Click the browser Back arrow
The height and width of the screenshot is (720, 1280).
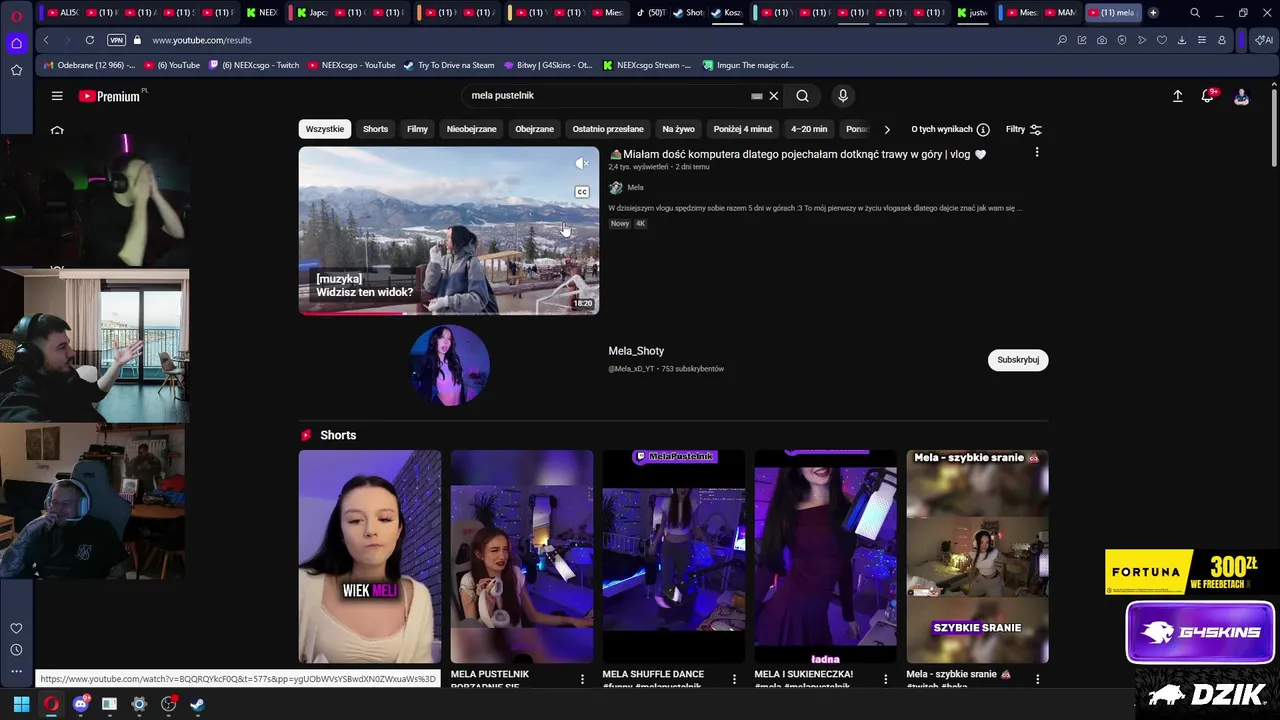pyautogui.click(x=46, y=40)
